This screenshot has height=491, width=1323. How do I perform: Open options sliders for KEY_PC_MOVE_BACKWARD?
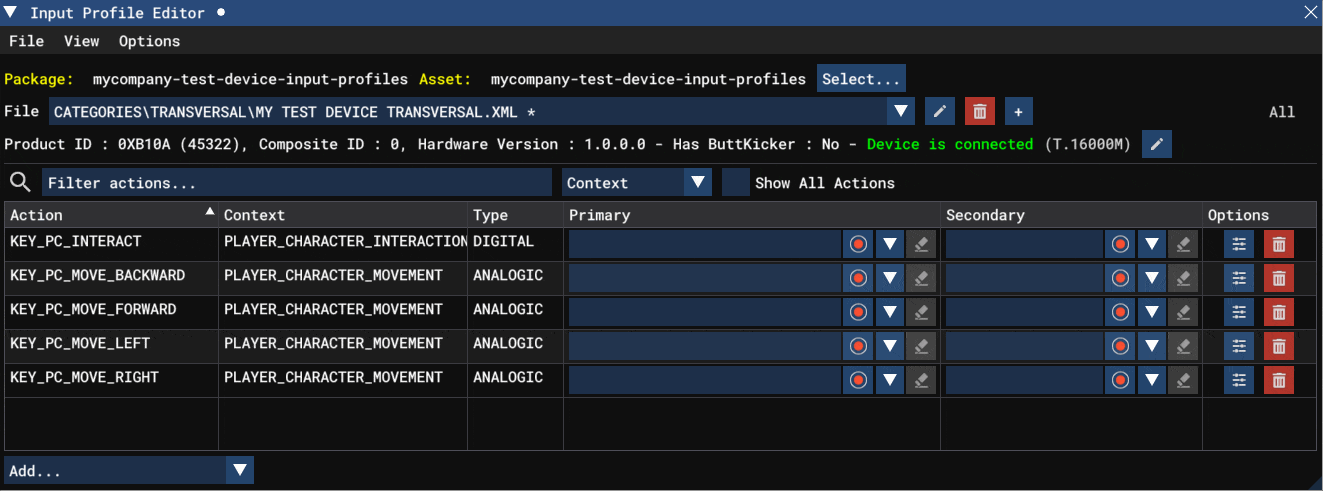[x=1239, y=278]
